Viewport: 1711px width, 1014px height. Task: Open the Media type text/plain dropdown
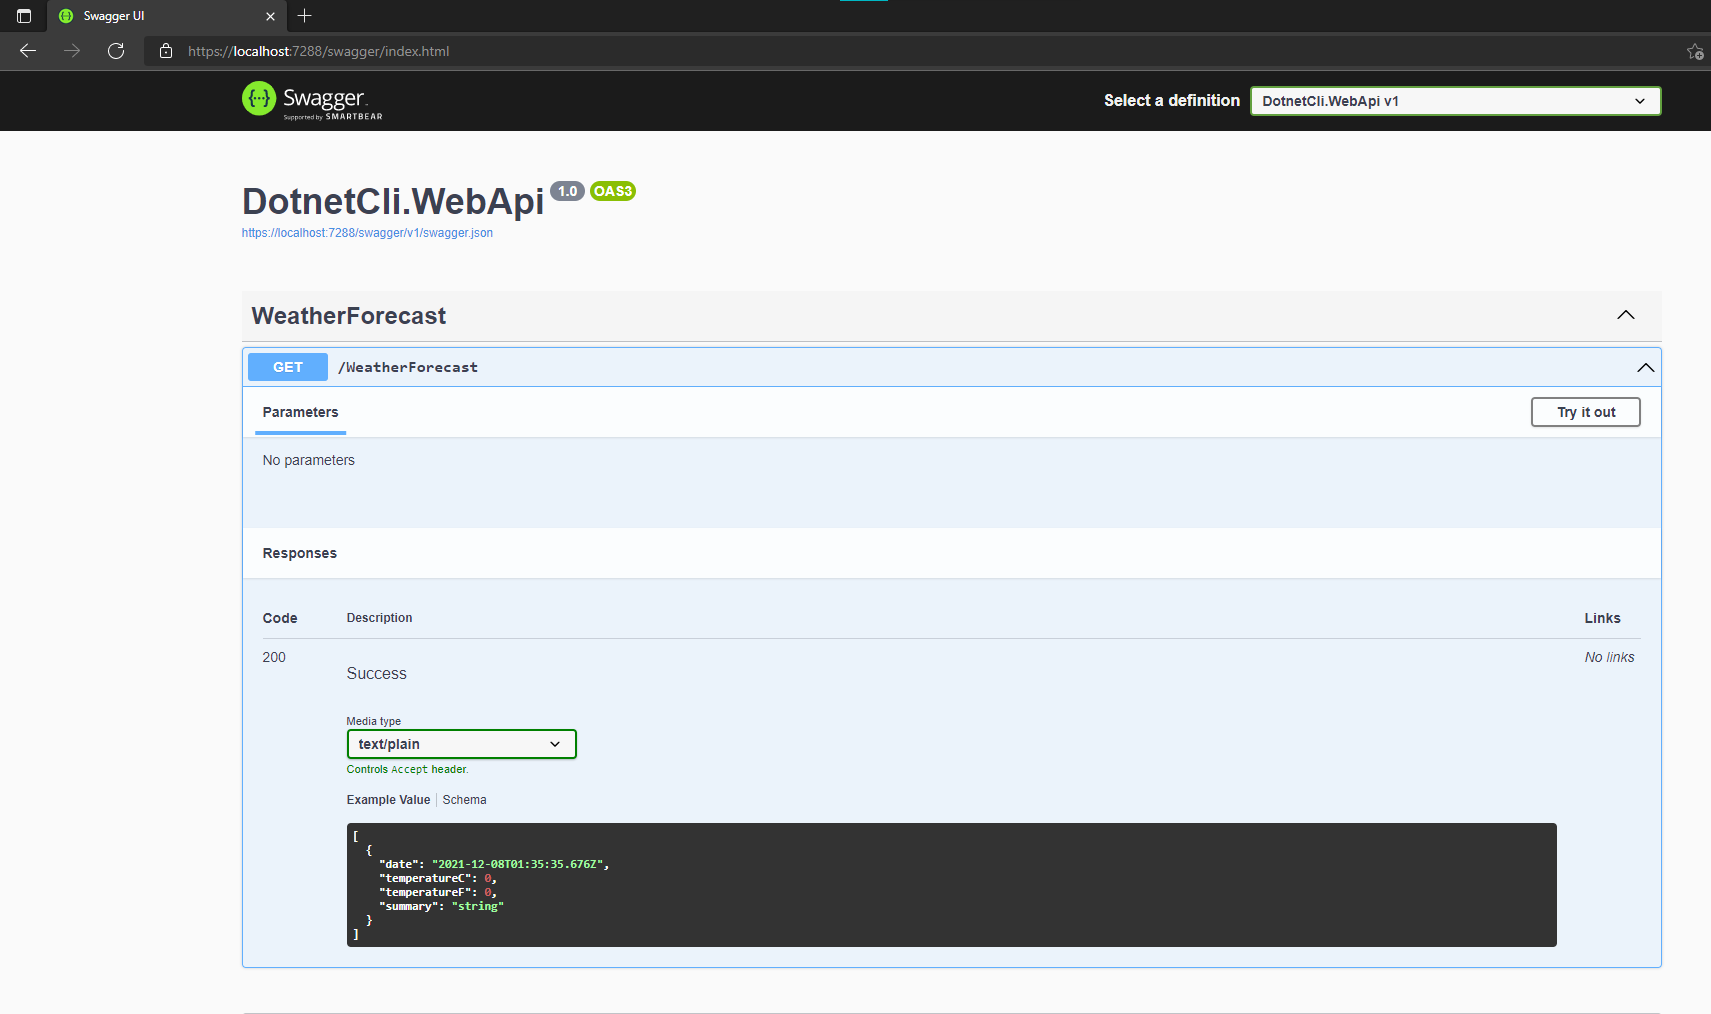click(461, 744)
